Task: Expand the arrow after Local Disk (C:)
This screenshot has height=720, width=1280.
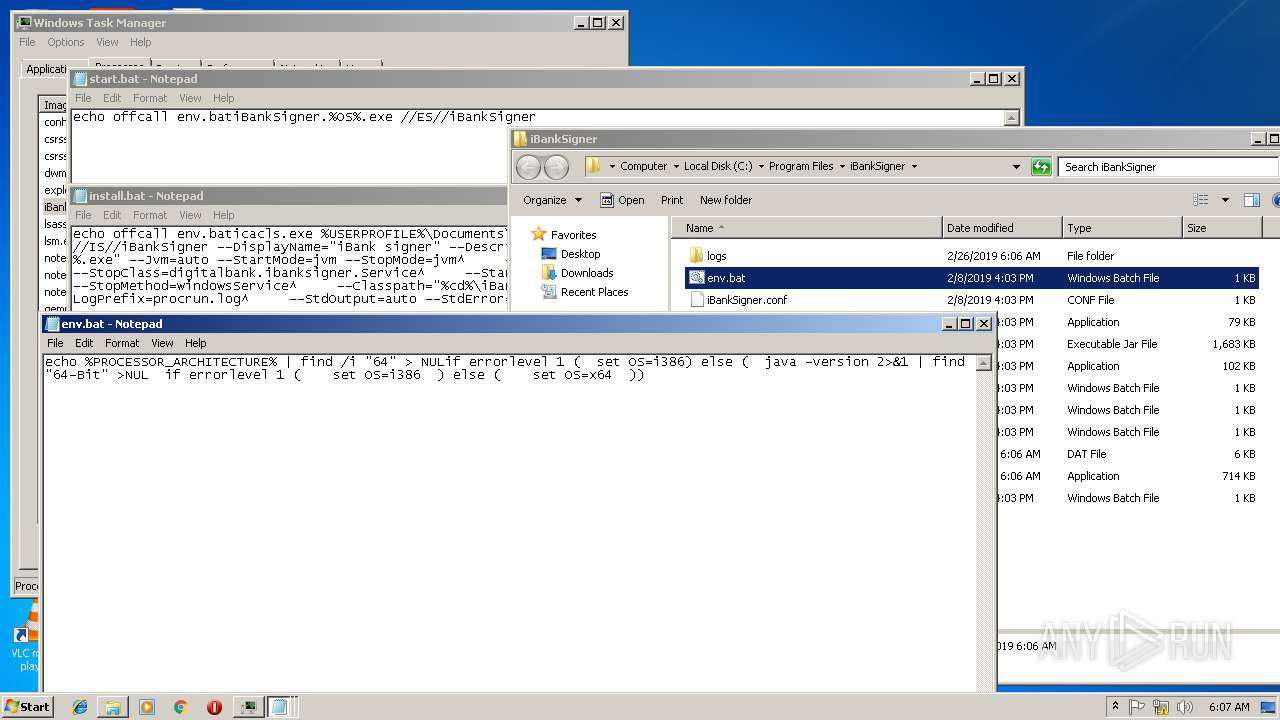Action: click(x=760, y=167)
